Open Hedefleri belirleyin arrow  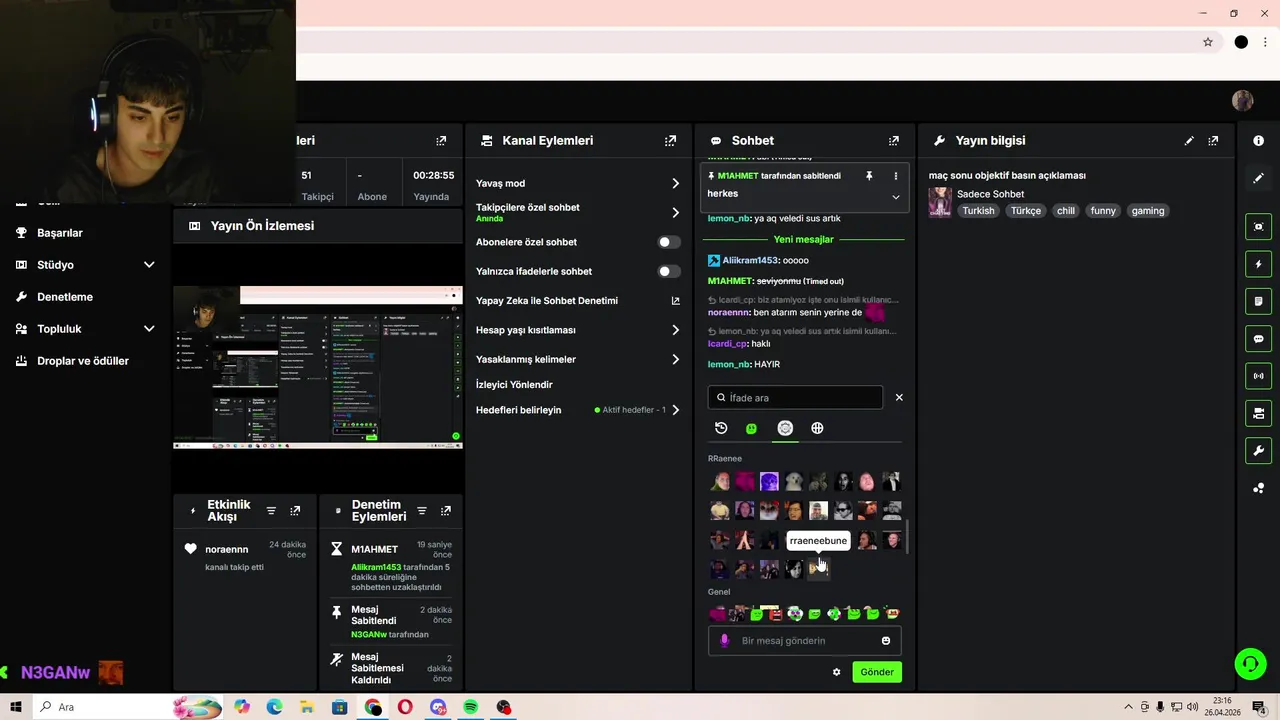676,410
